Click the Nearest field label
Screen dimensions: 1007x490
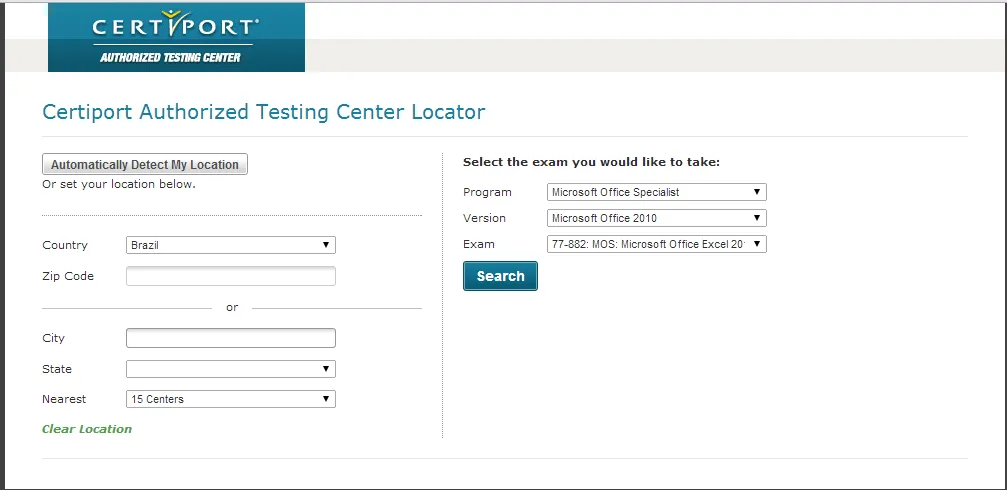coord(64,399)
